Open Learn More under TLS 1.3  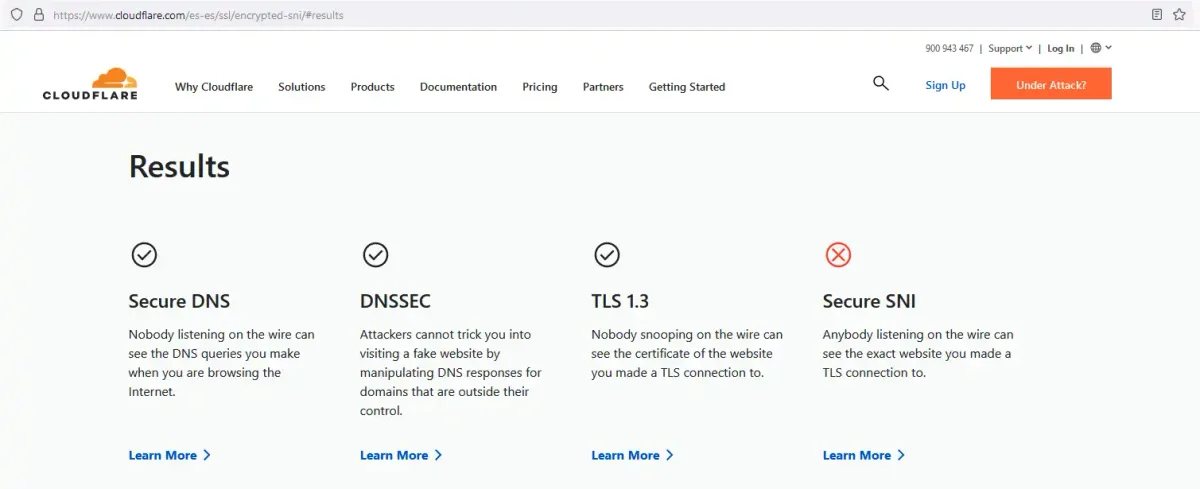pos(632,455)
